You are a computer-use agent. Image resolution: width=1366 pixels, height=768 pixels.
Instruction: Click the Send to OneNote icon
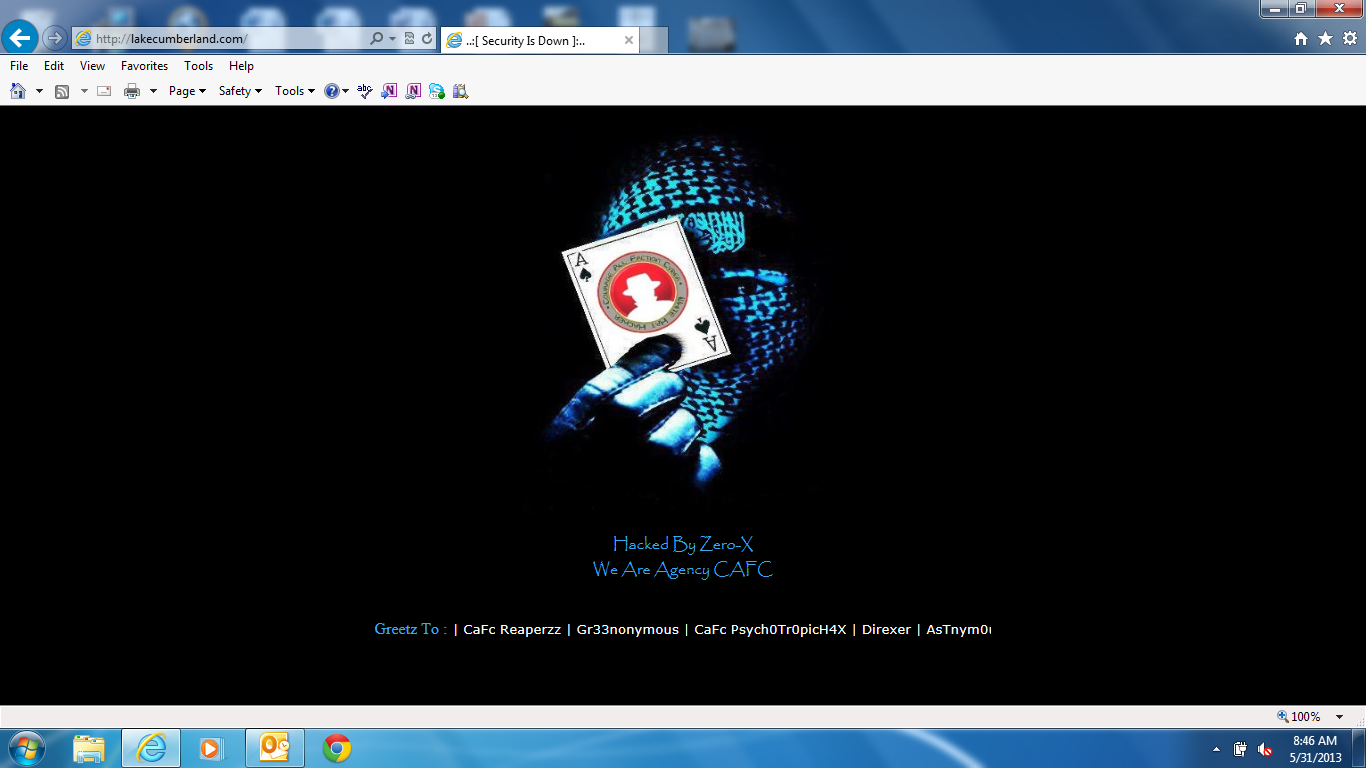tap(389, 91)
